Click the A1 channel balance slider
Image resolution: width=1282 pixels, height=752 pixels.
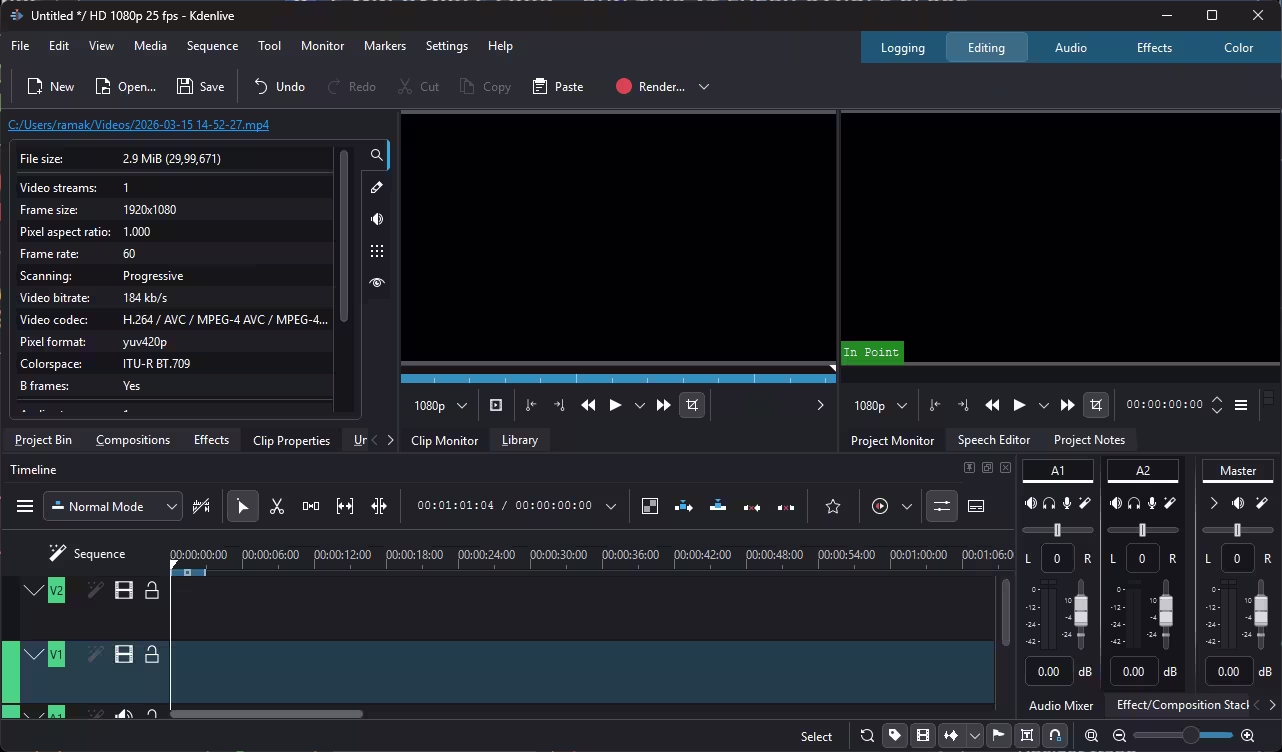coord(1057,530)
